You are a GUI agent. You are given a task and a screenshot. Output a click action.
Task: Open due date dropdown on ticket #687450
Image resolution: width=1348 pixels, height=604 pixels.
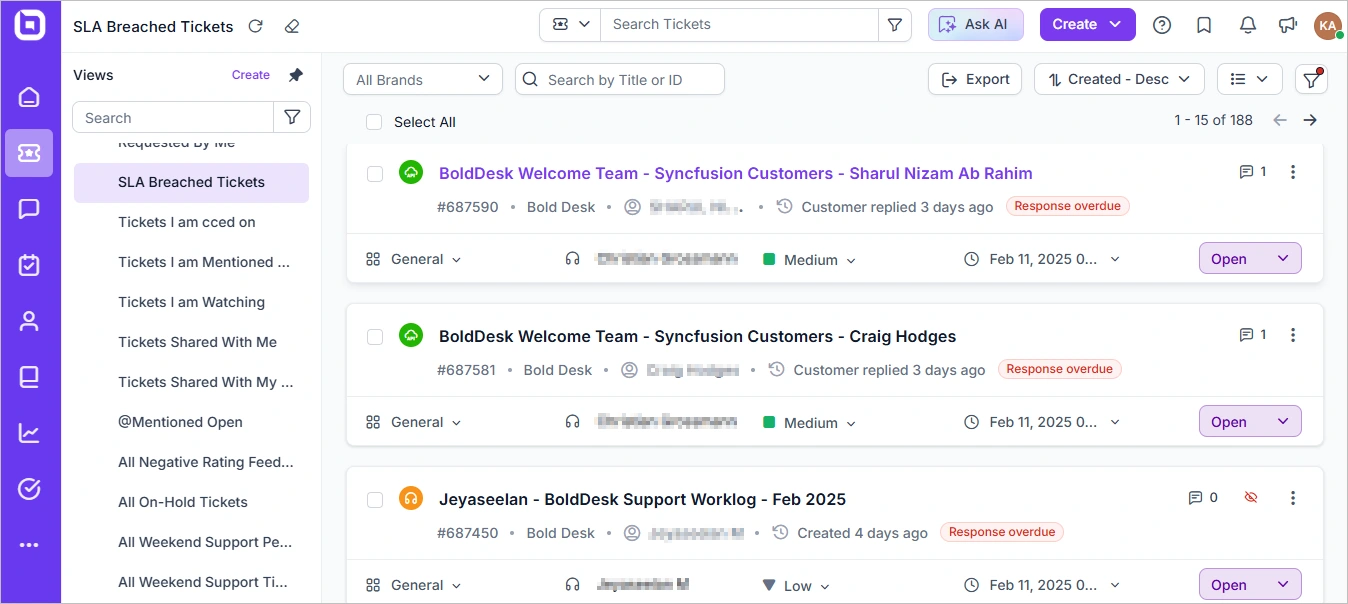[x=1042, y=586]
